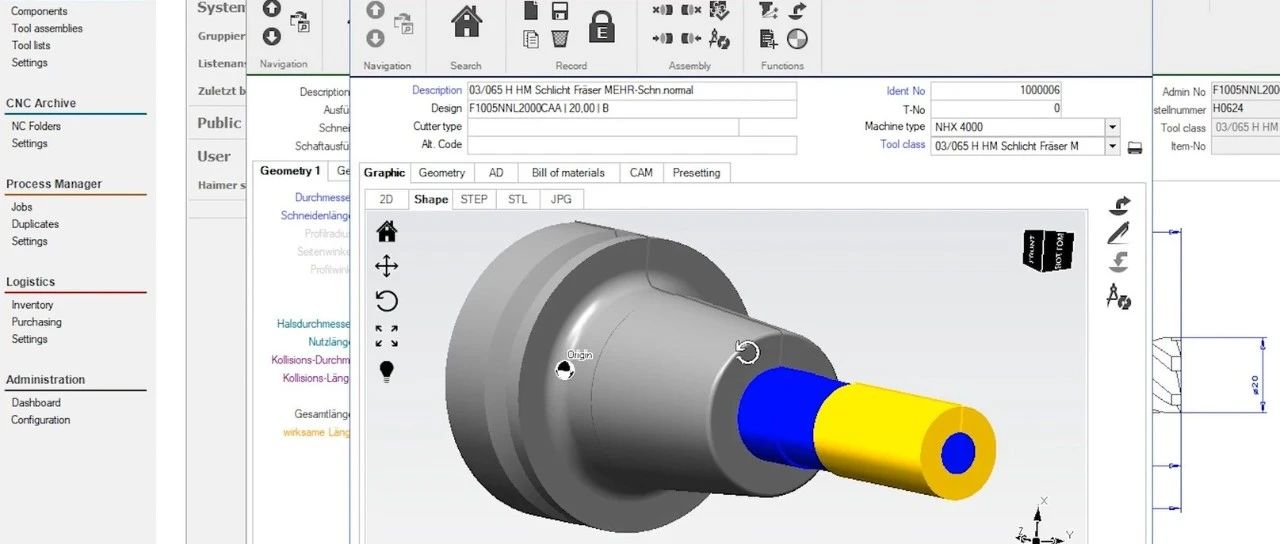1280x544 pixels.
Task: Click the compass icon right of 3D viewer
Action: 1119,296
